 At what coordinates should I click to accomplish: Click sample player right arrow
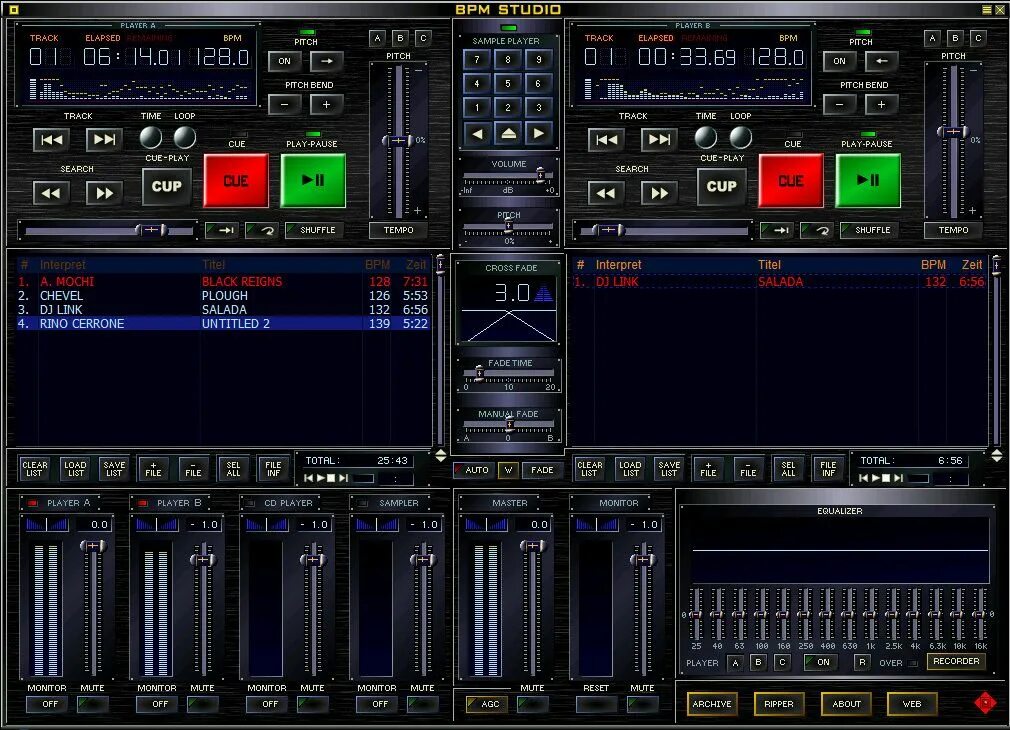pos(538,134)
